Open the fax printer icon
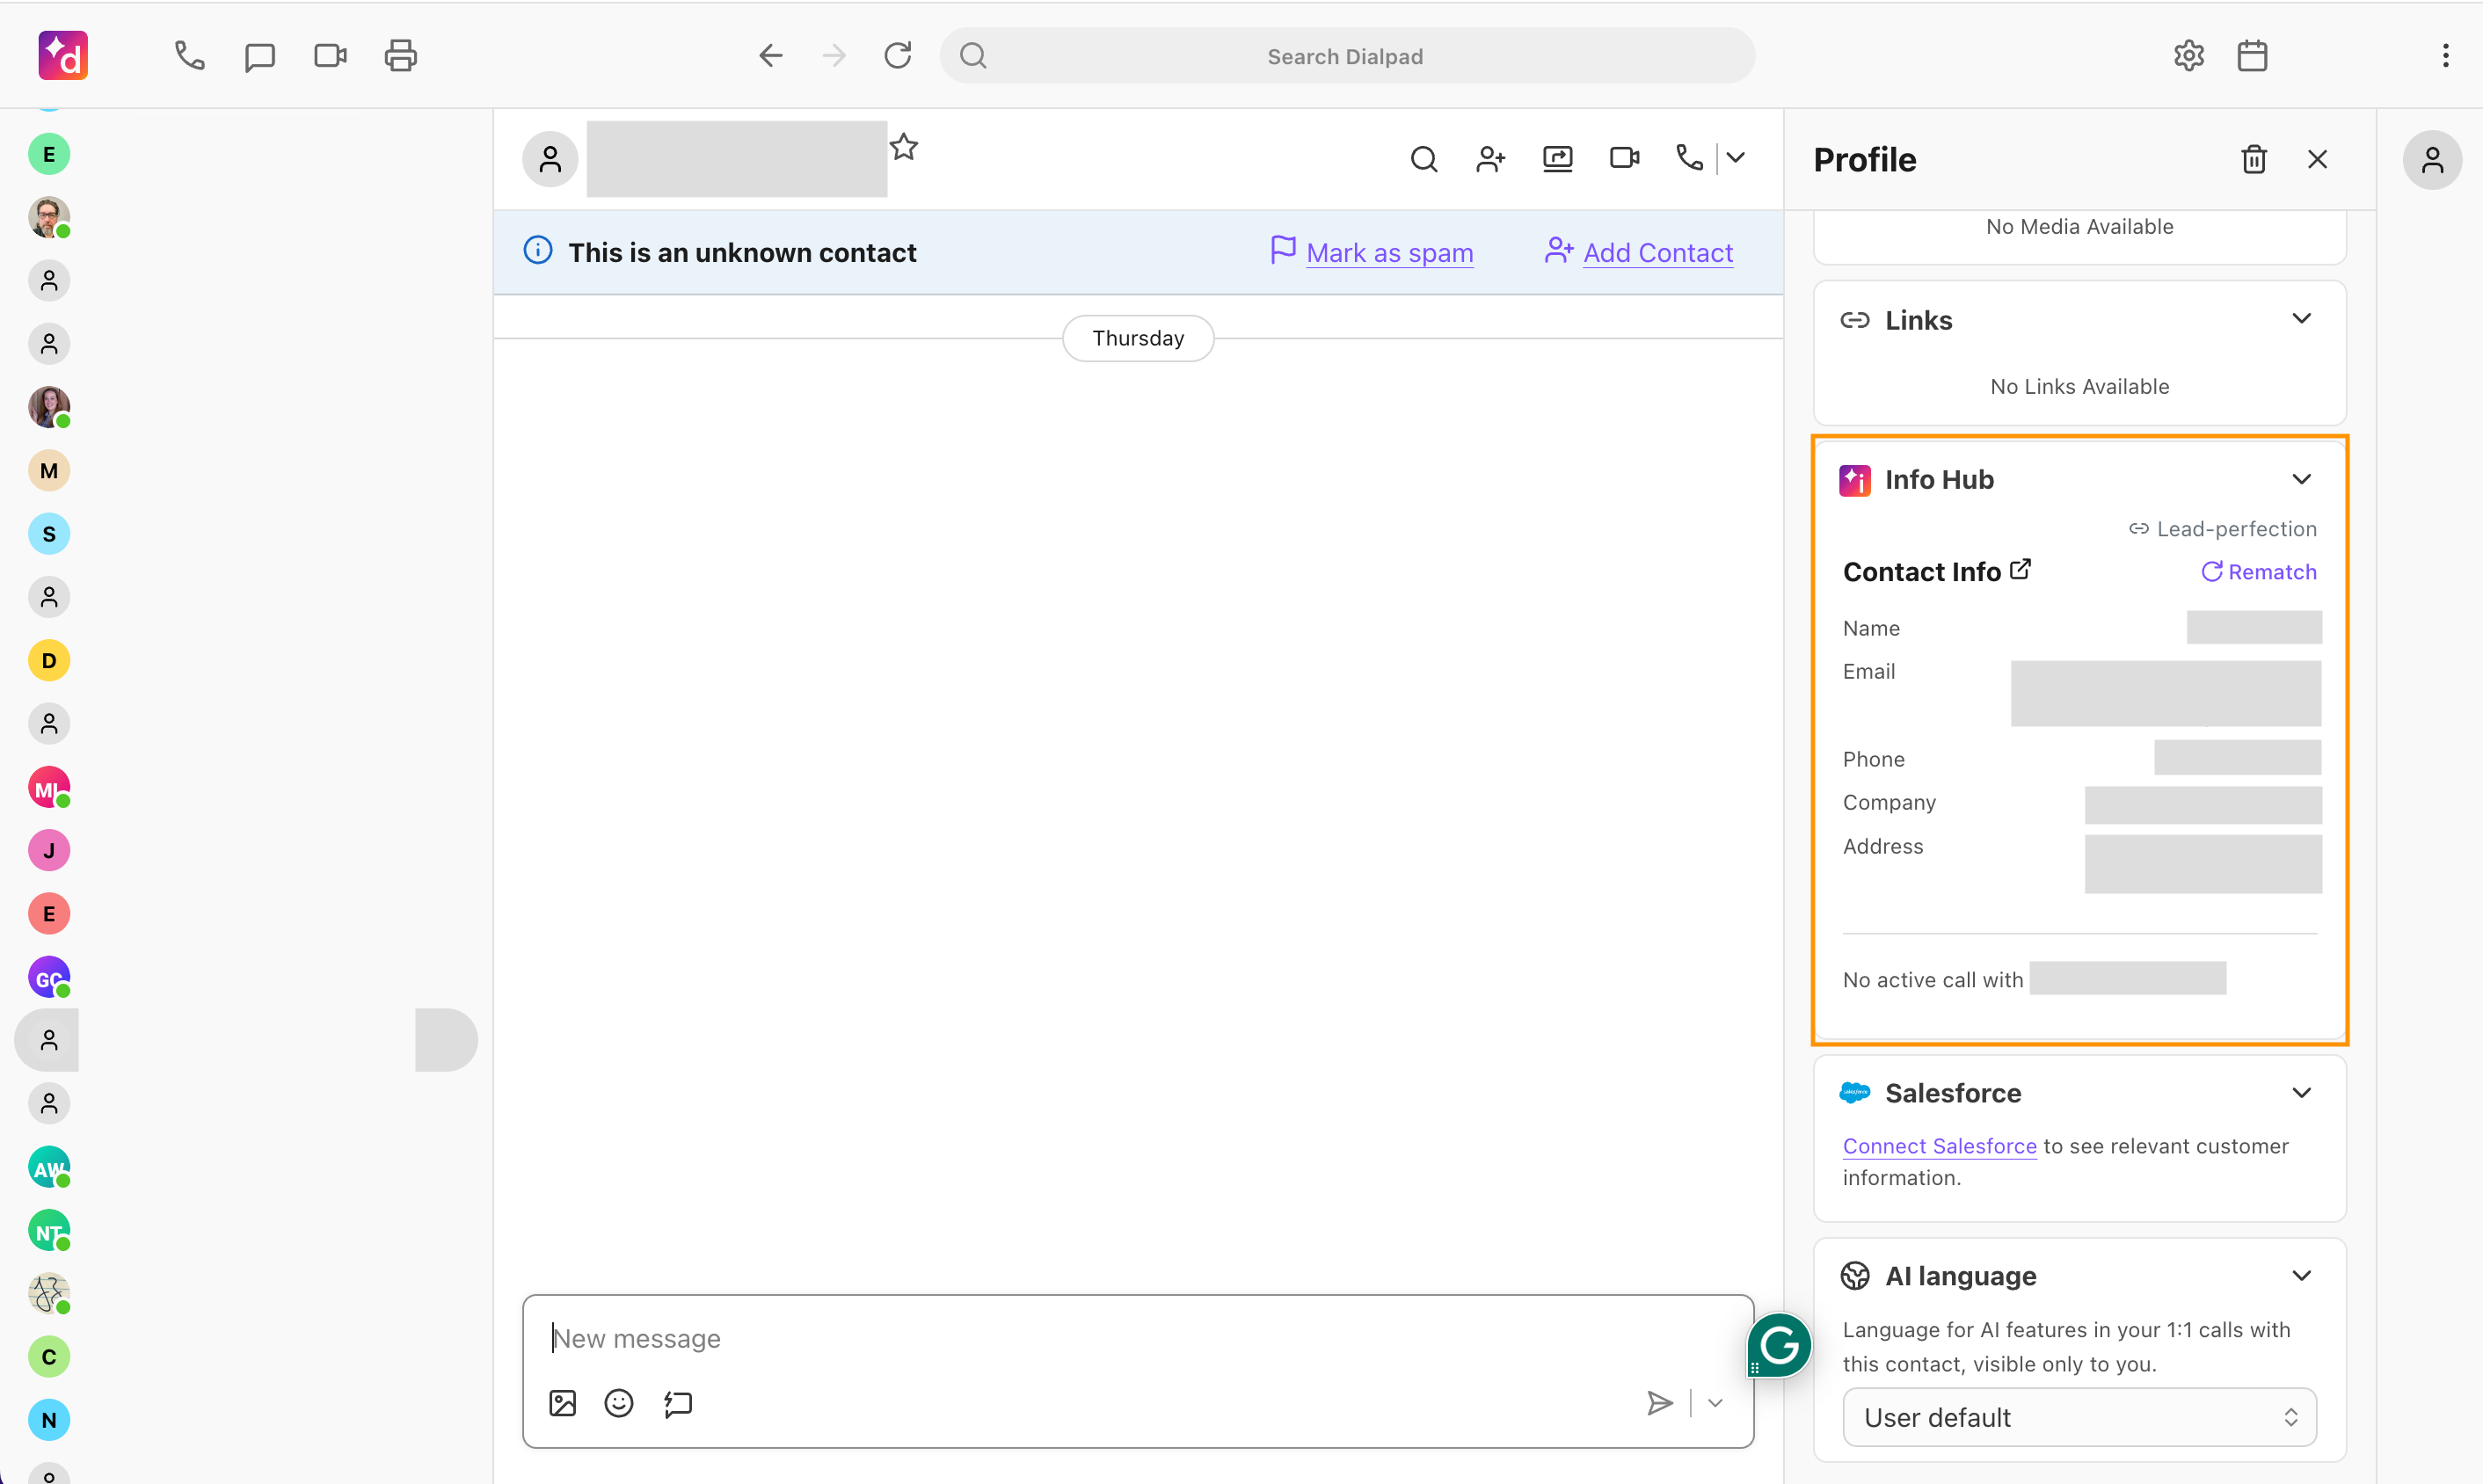This screenshot has width=2483, height=1484. 401,56
